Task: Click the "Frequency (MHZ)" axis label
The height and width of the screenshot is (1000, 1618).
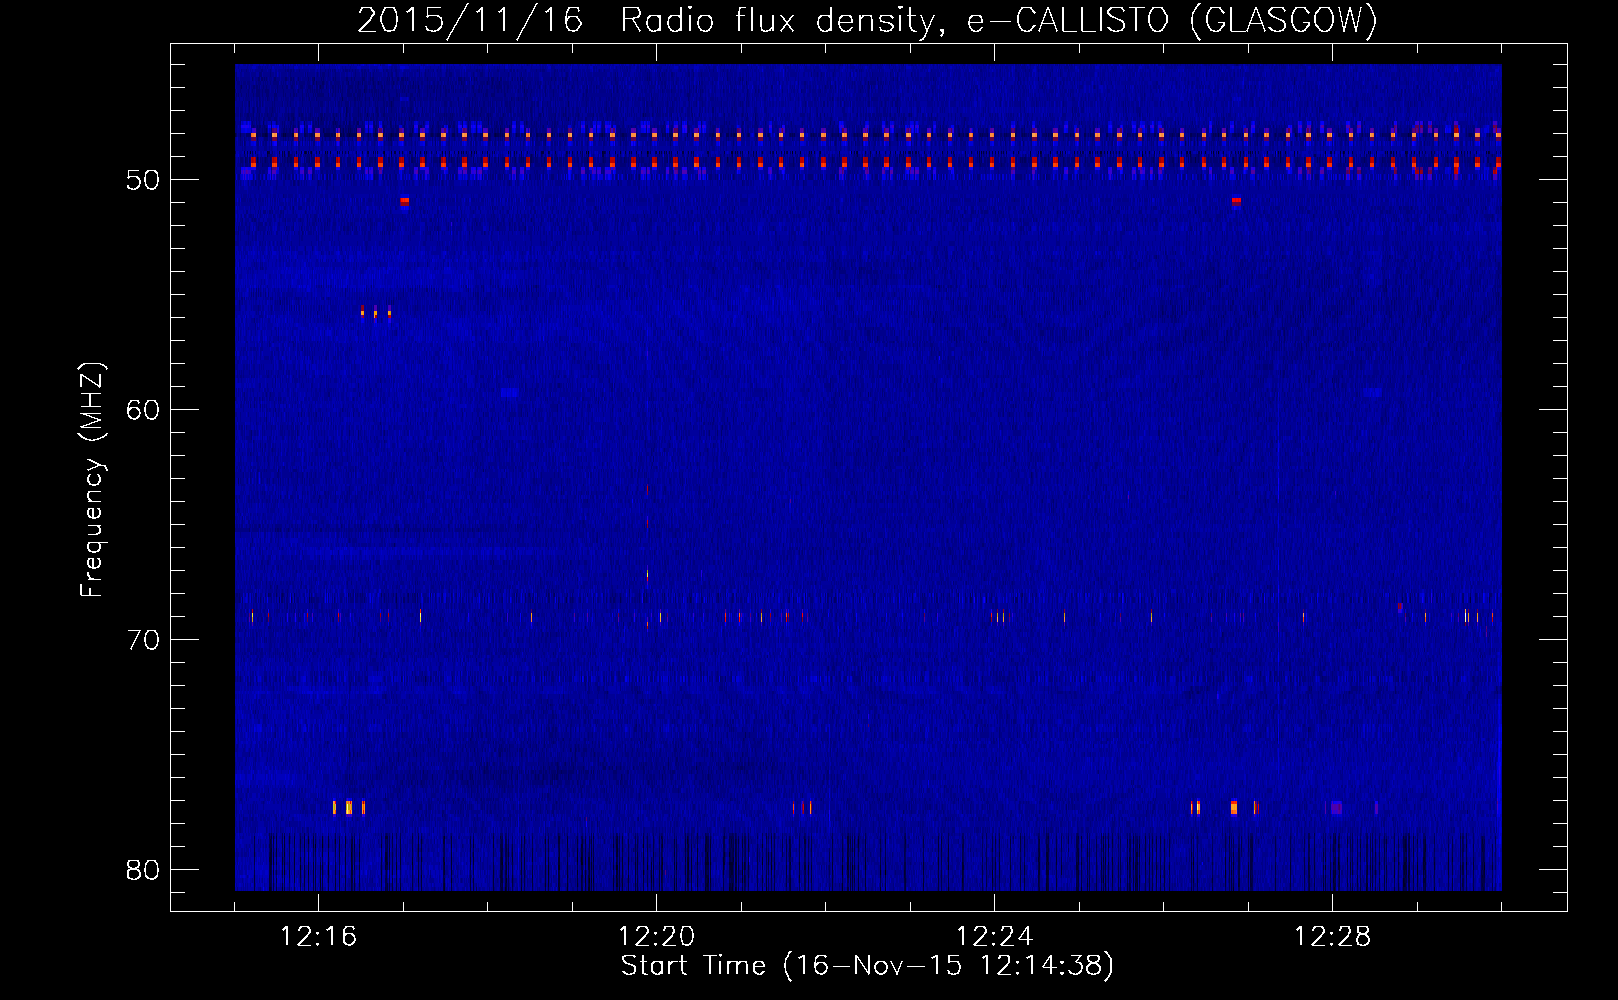Action: point(91,480)
